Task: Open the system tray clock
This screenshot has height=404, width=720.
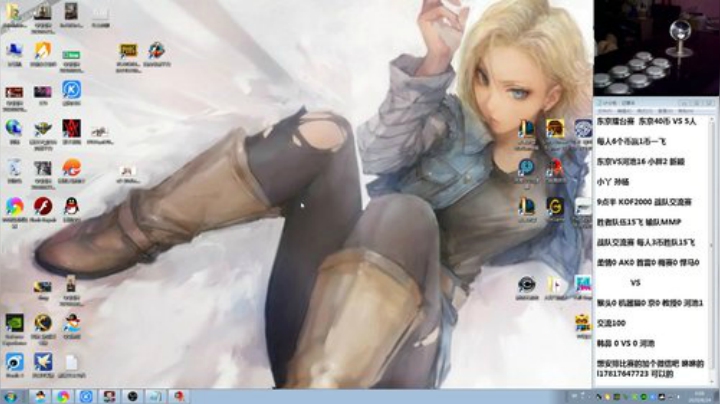Action: [700, 397]
